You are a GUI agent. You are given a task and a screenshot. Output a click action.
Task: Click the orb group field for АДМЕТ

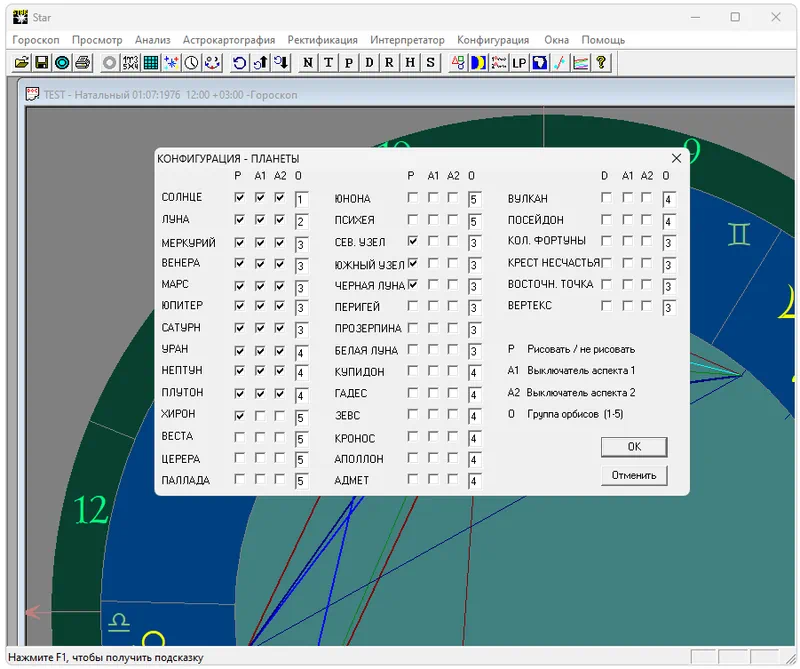pyautogui.click(x=474, y=481)
